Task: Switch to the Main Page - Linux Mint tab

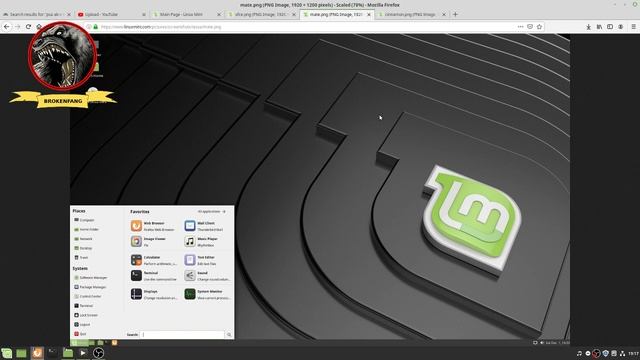Action: coord(187,14)
